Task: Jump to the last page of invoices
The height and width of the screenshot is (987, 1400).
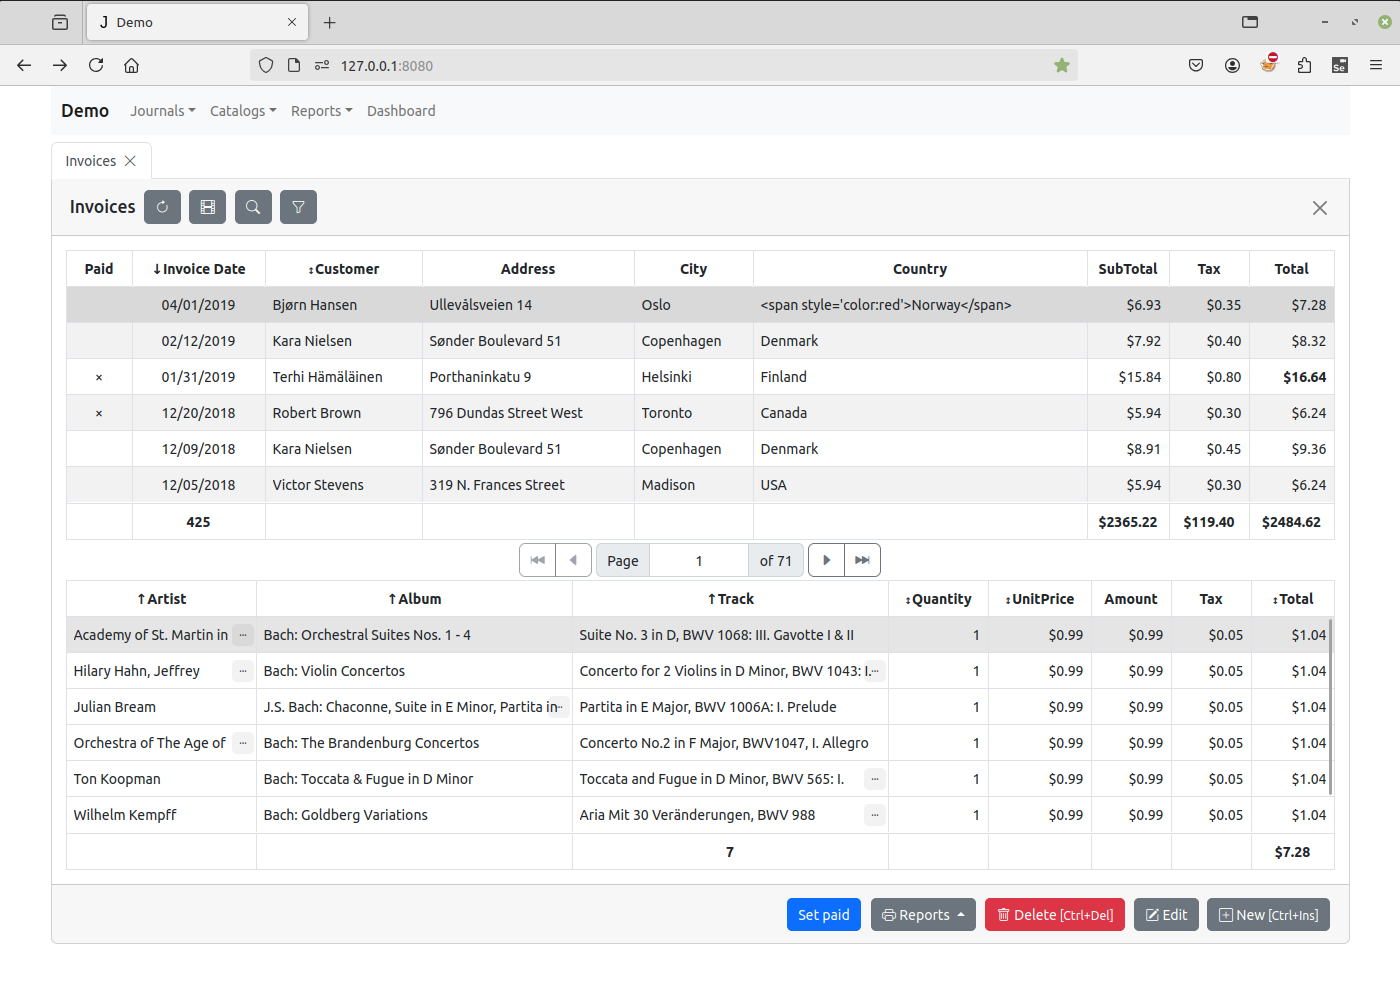Action: click(x=861, y=560)
